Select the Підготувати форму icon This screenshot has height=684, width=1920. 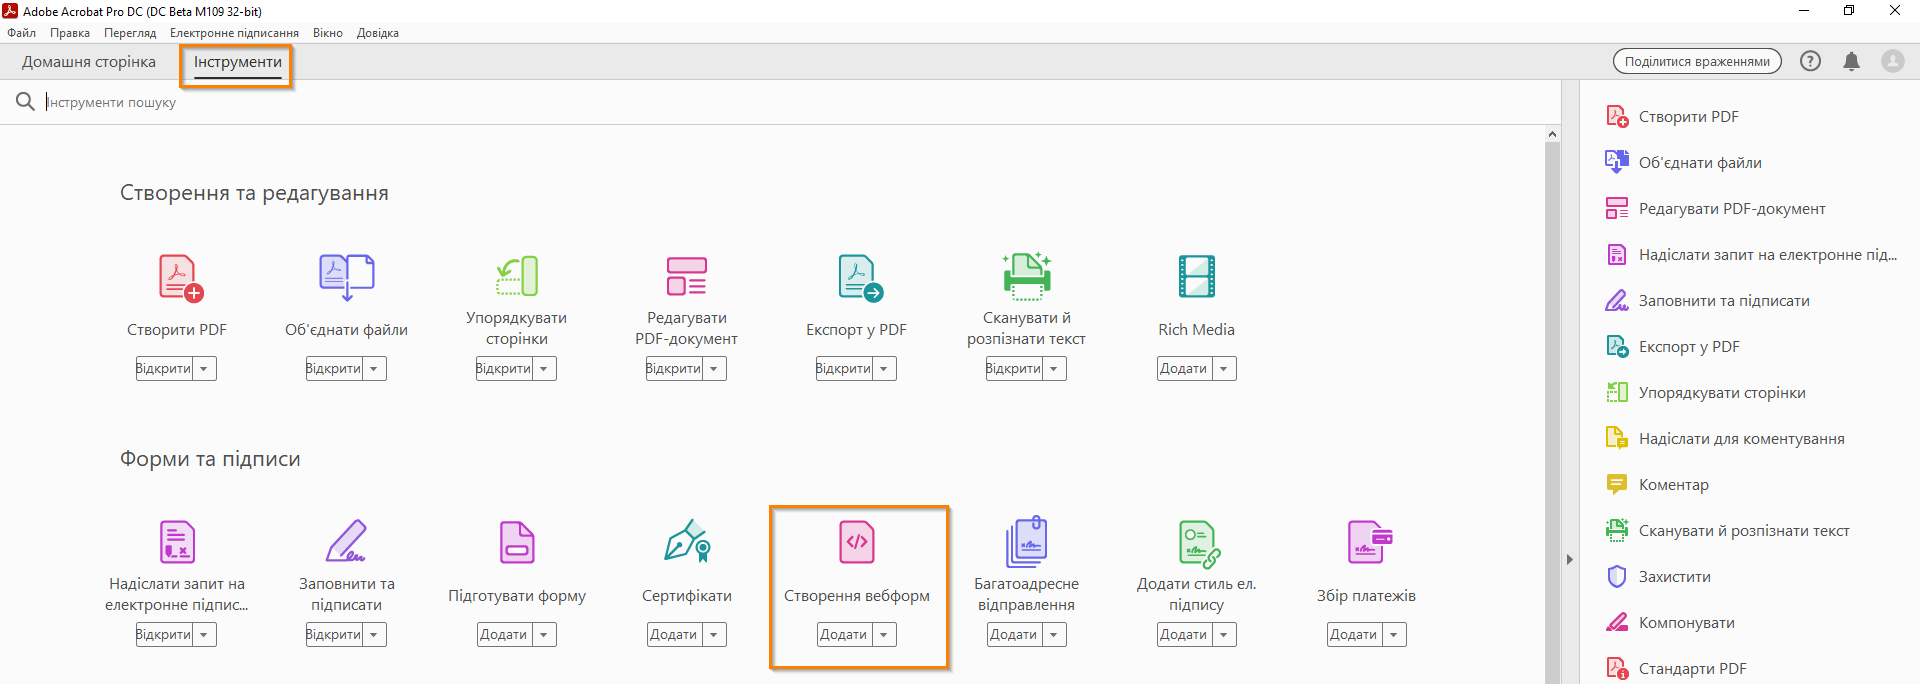[517, 542]
